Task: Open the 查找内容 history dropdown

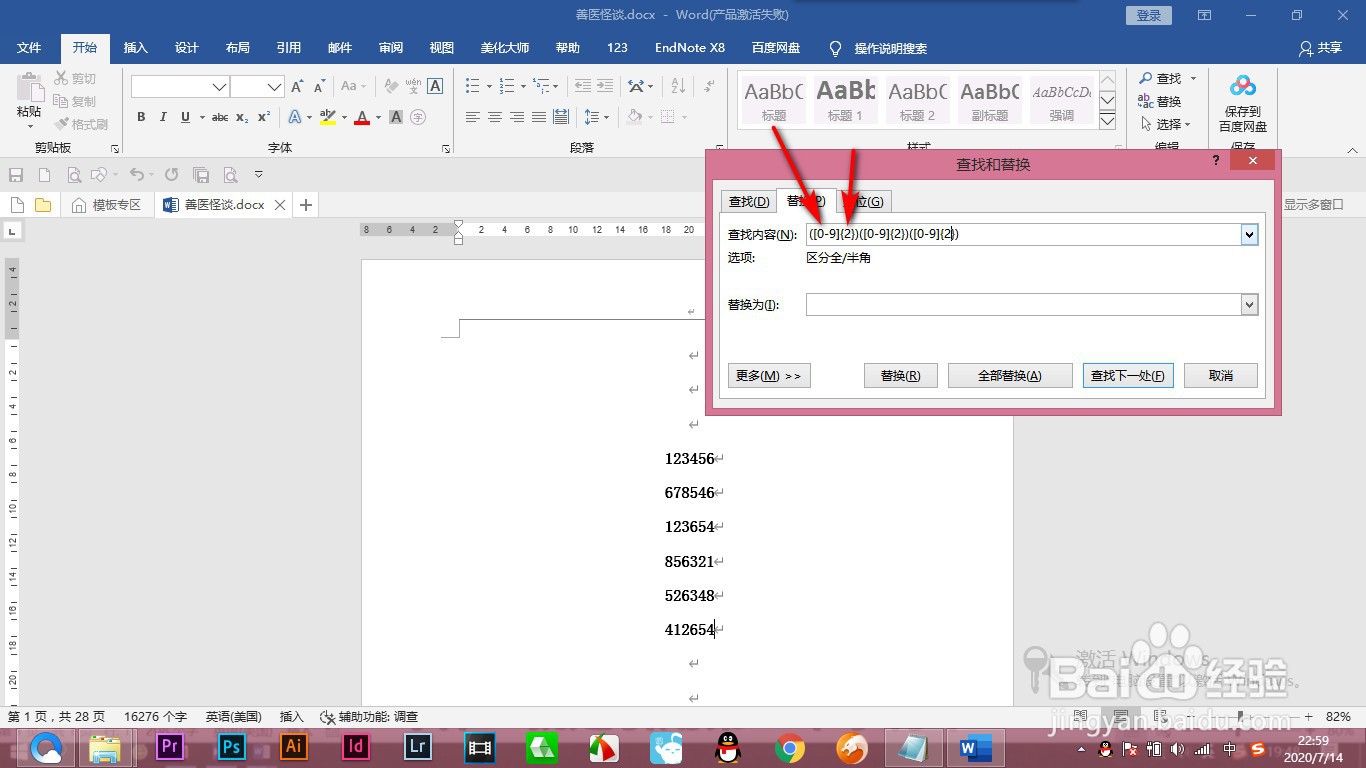Action: [1248, 234]
